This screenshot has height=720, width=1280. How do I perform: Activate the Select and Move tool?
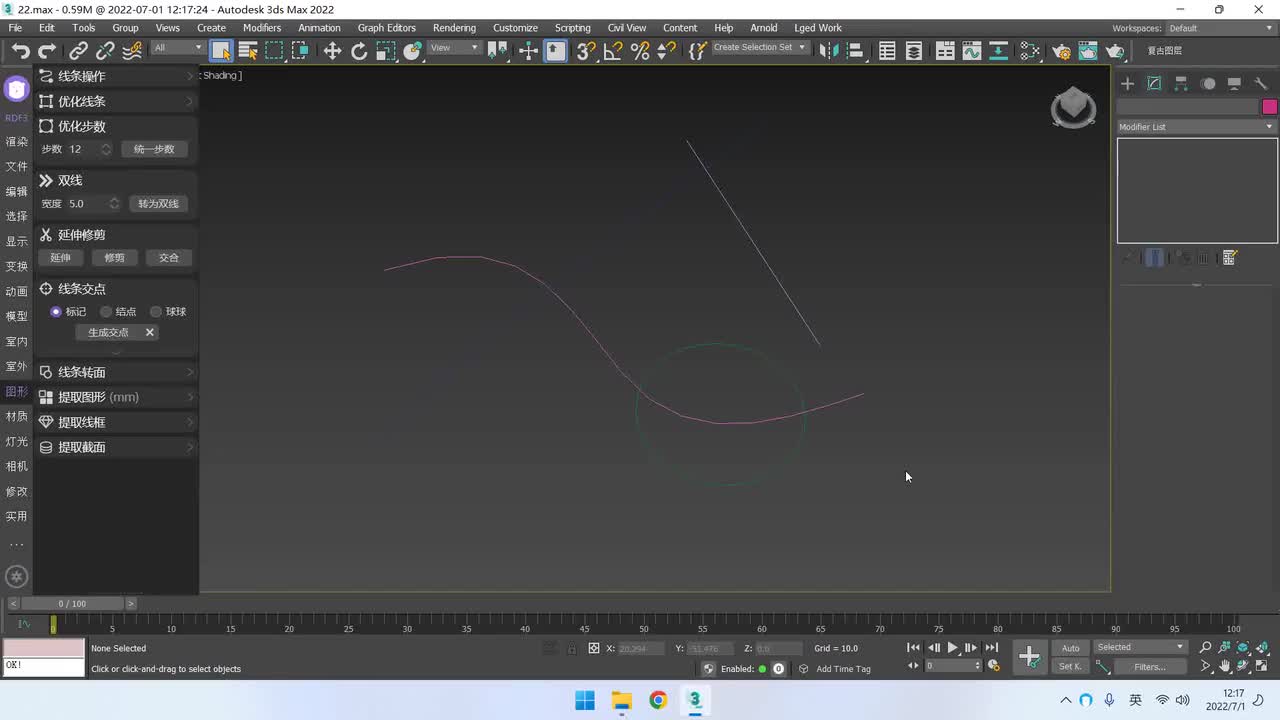[332, 51]
